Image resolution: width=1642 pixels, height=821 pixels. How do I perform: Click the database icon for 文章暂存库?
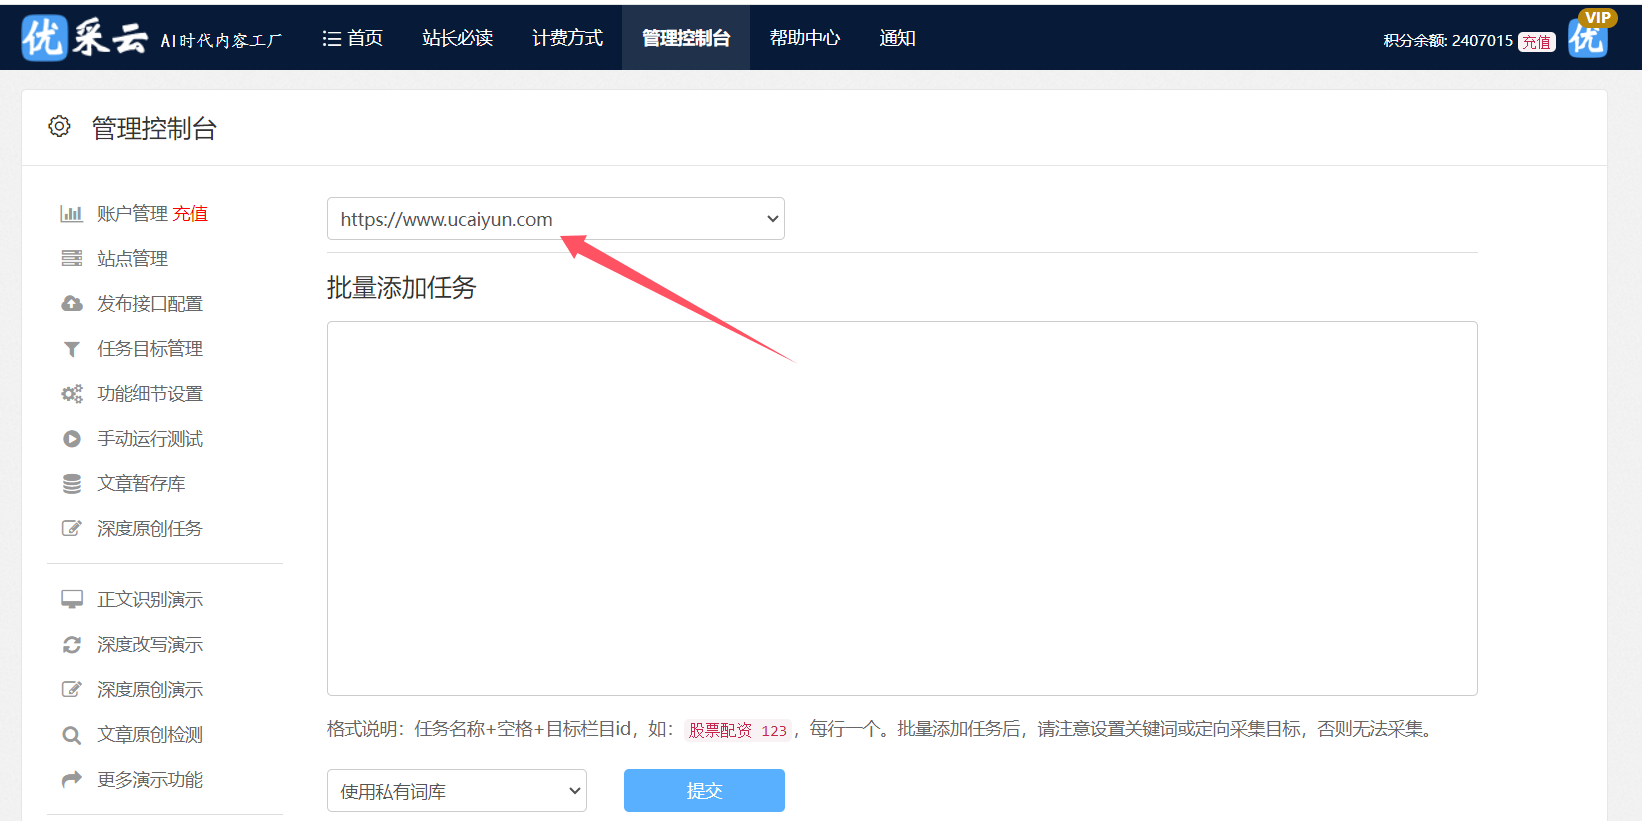[x=71, y=484]
